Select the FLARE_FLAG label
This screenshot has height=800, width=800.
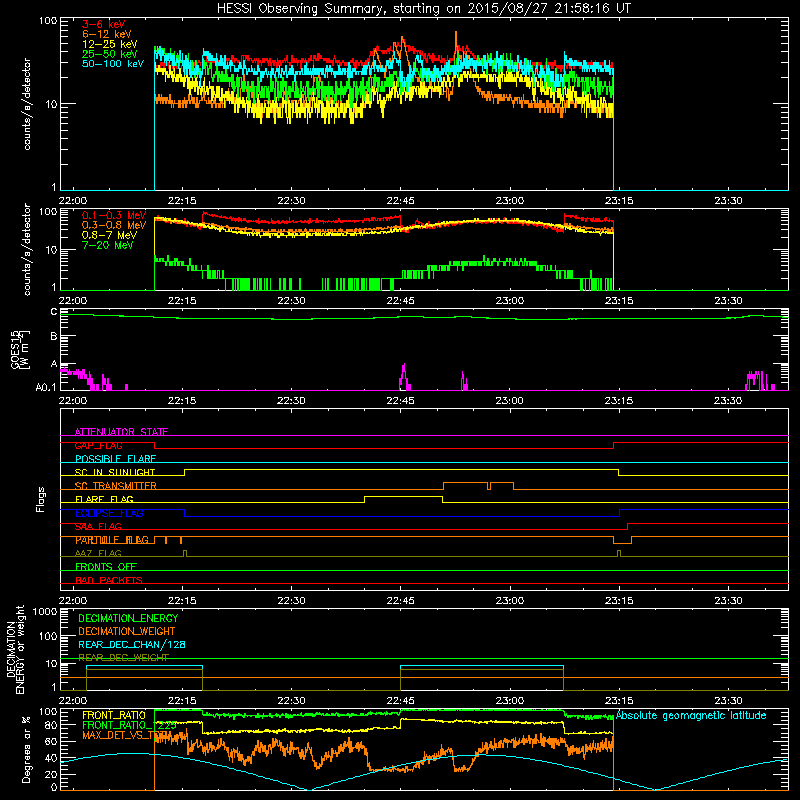click(104, 499)
